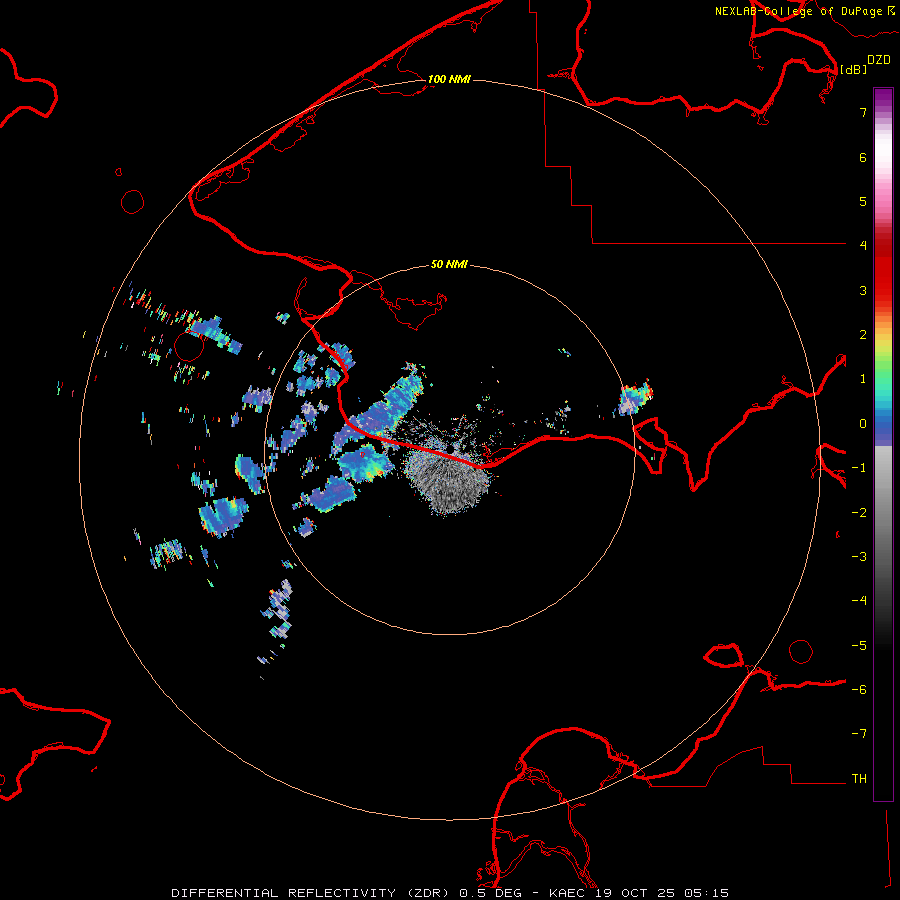Click the -5 tick label on the scale
This screenshot has width=900, height=900.
pos(859,646)
